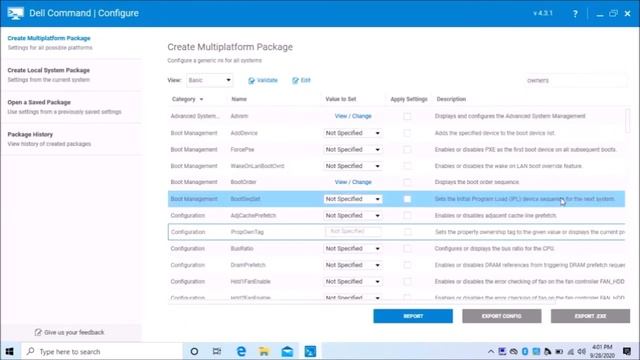The image size is (640, 360).
Task: Tick Apply Settings checkbox for Hdd1FanEnable
Action: pyautogui.click(x=407, y=282)
